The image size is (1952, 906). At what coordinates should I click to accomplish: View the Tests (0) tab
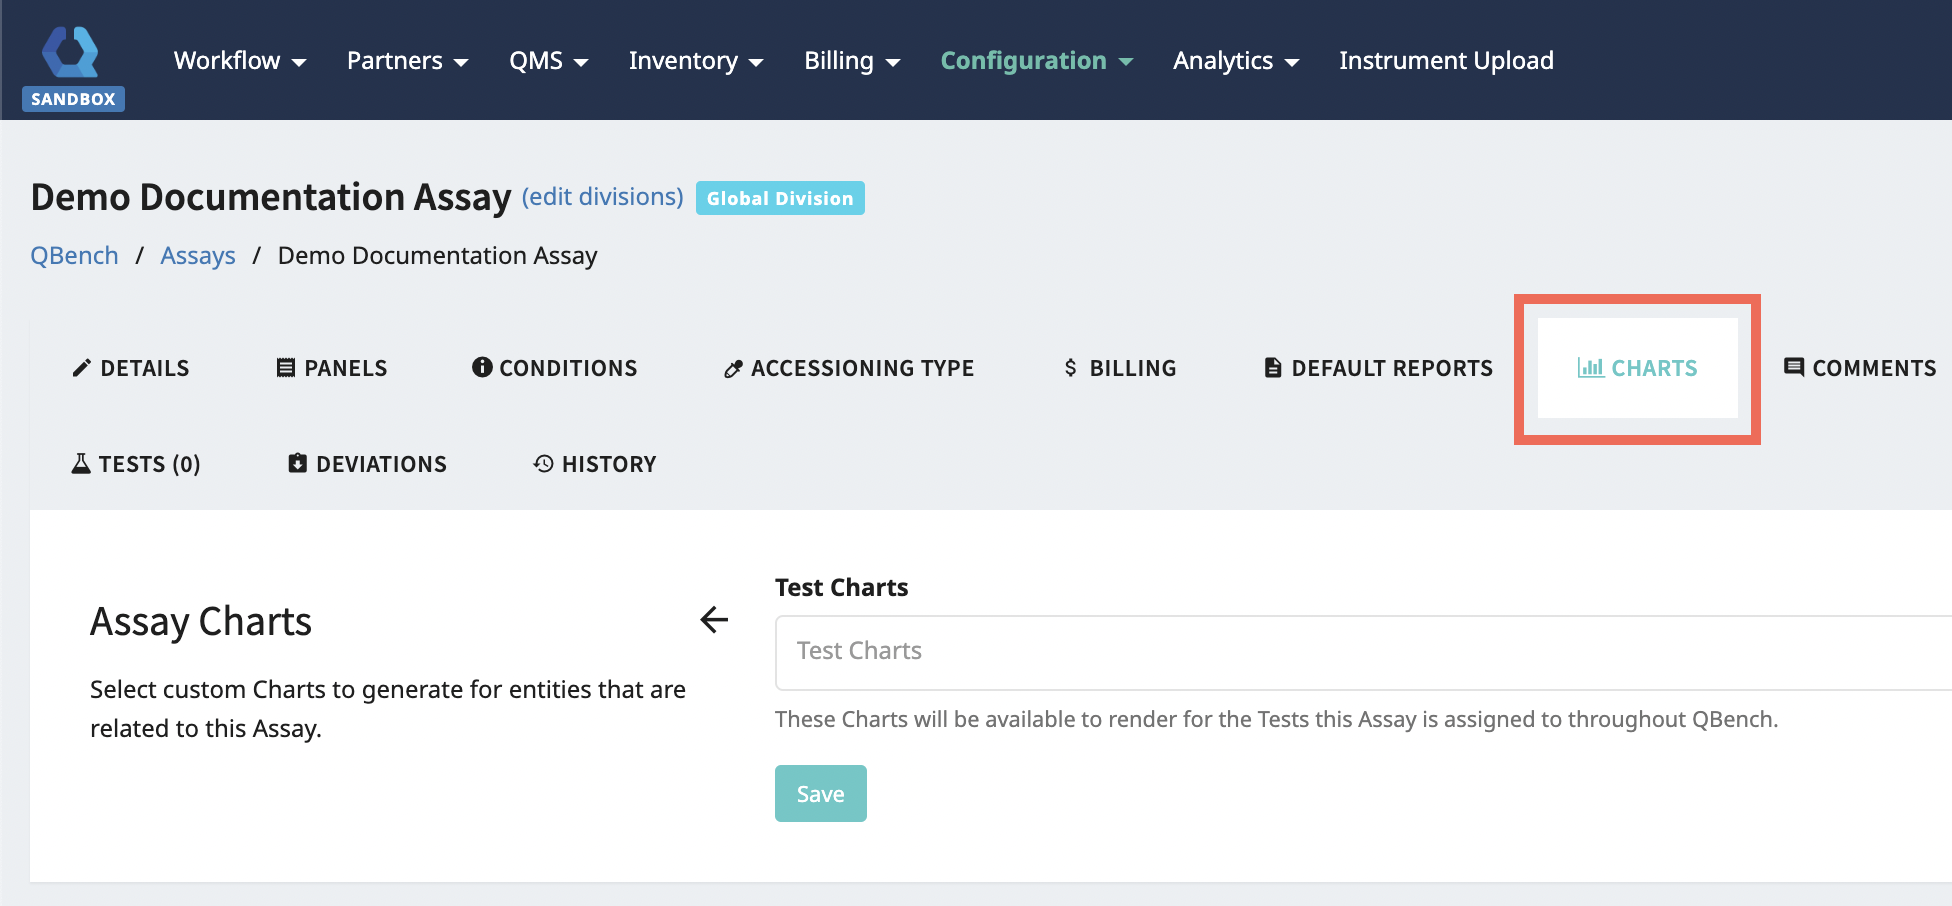pos(136,464)
